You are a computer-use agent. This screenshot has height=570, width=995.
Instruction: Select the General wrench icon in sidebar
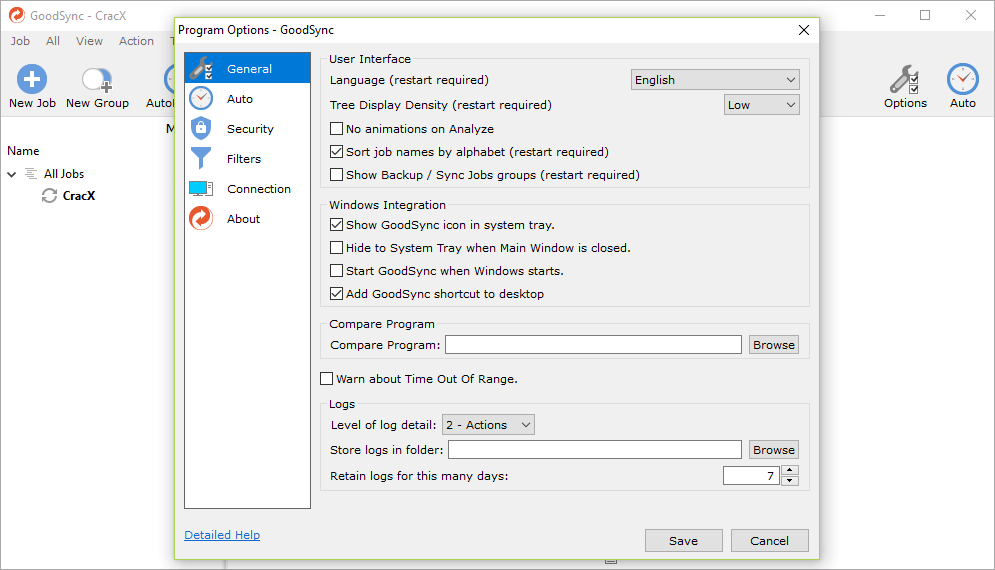(202, 69)
